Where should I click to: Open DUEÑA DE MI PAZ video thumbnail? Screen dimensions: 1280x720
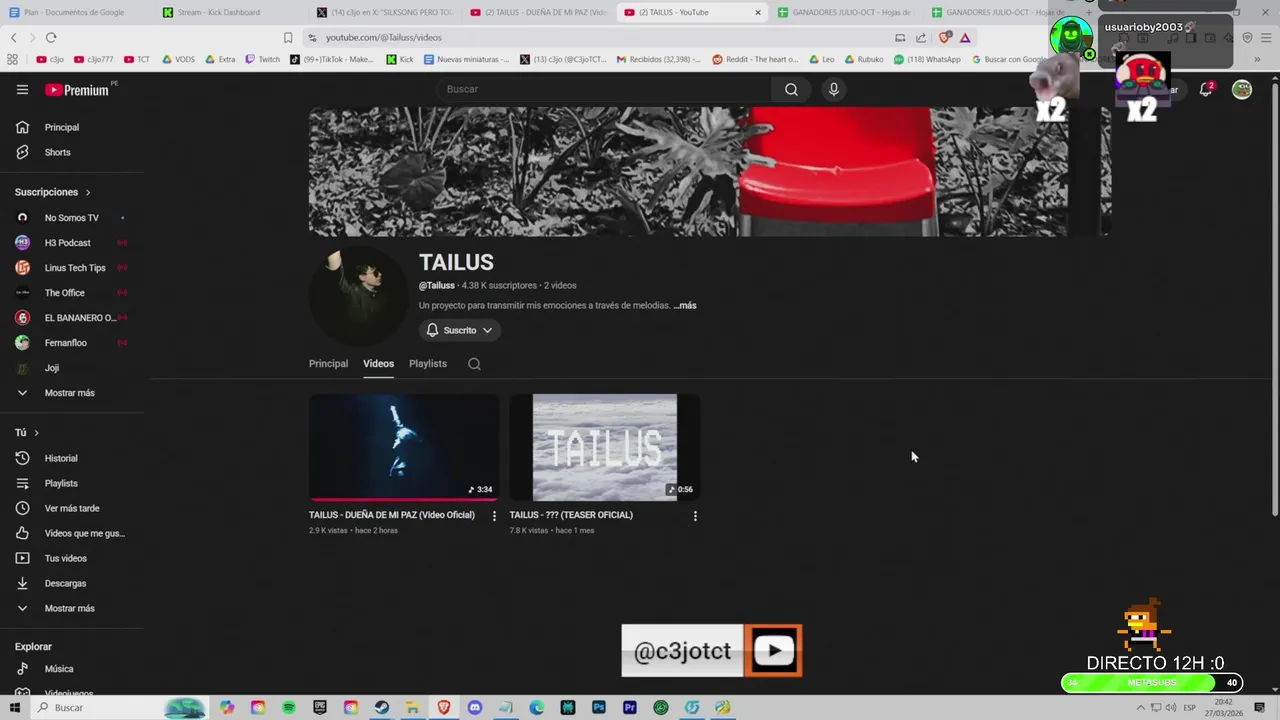point(404,447)
